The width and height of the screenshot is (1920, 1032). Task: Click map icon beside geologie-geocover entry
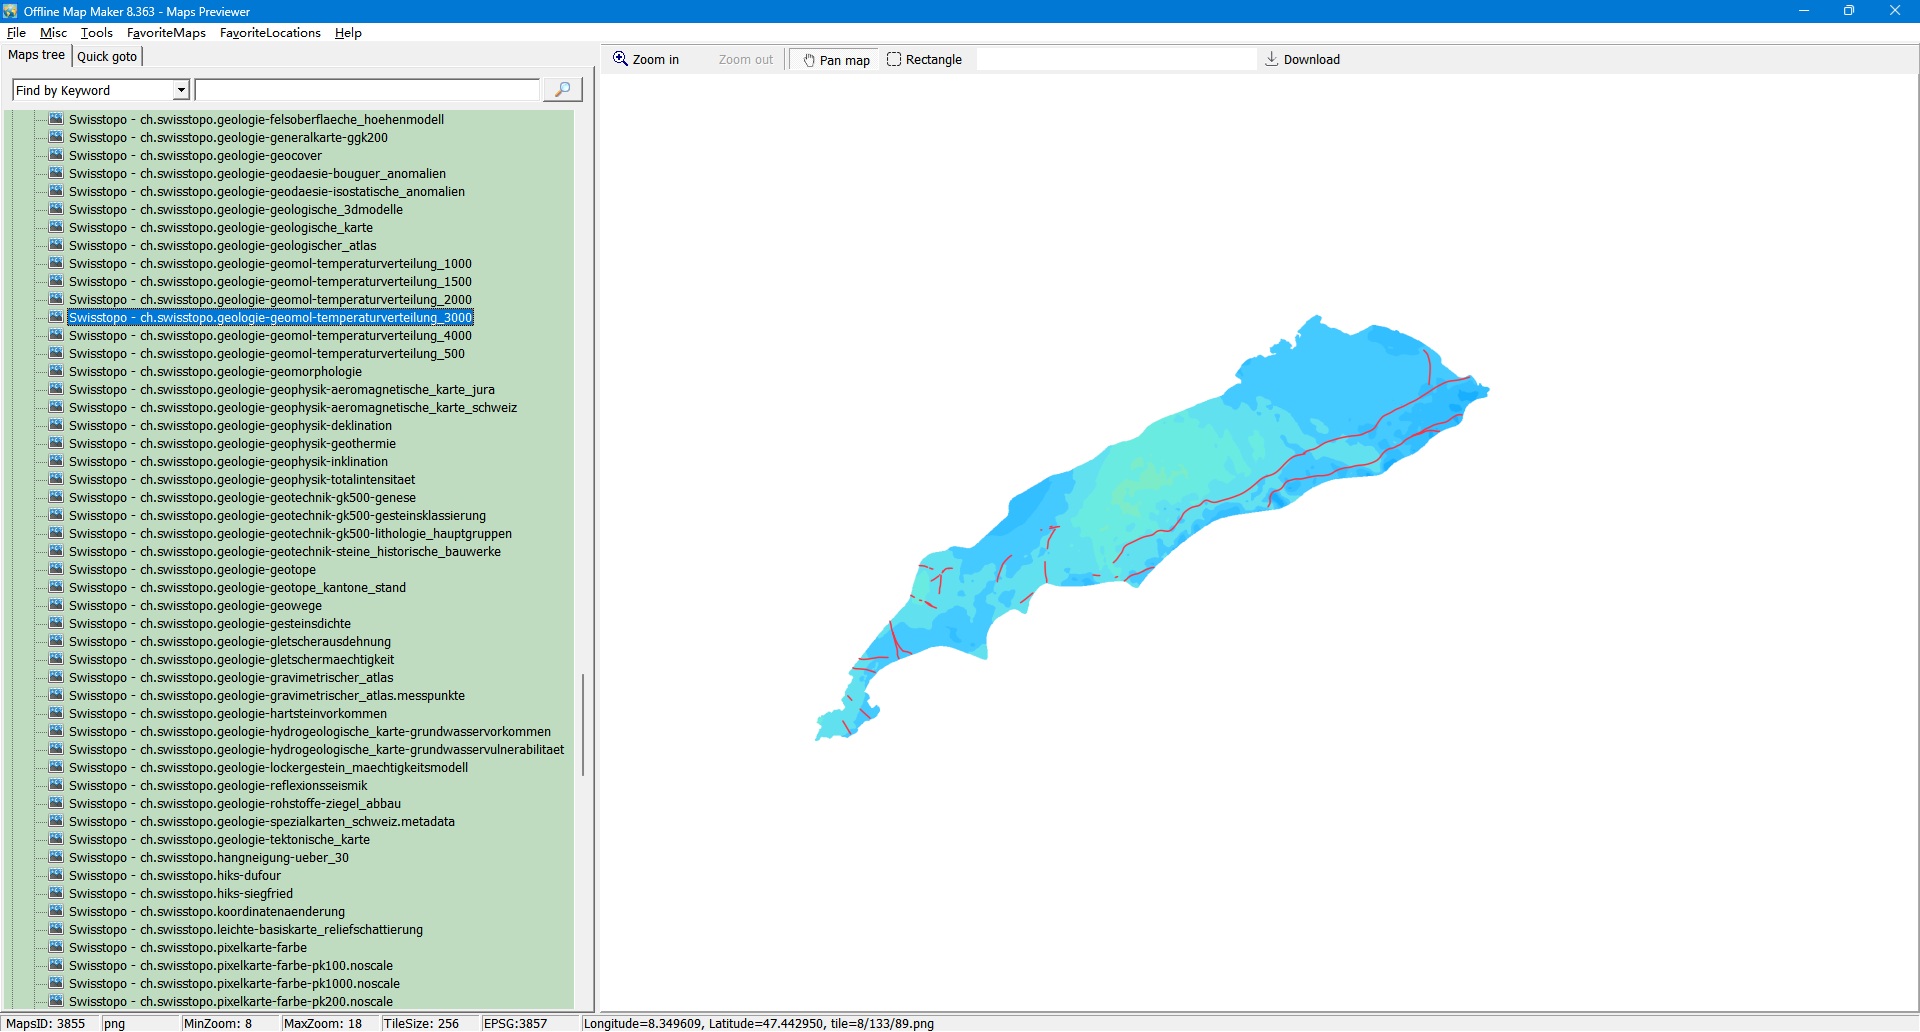(57, 156)
